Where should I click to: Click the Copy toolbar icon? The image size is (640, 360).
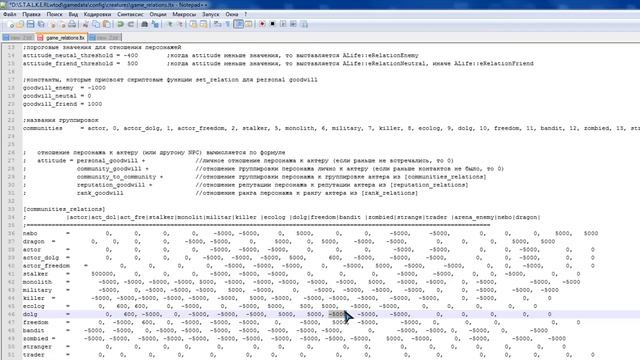tap(96, 24)
